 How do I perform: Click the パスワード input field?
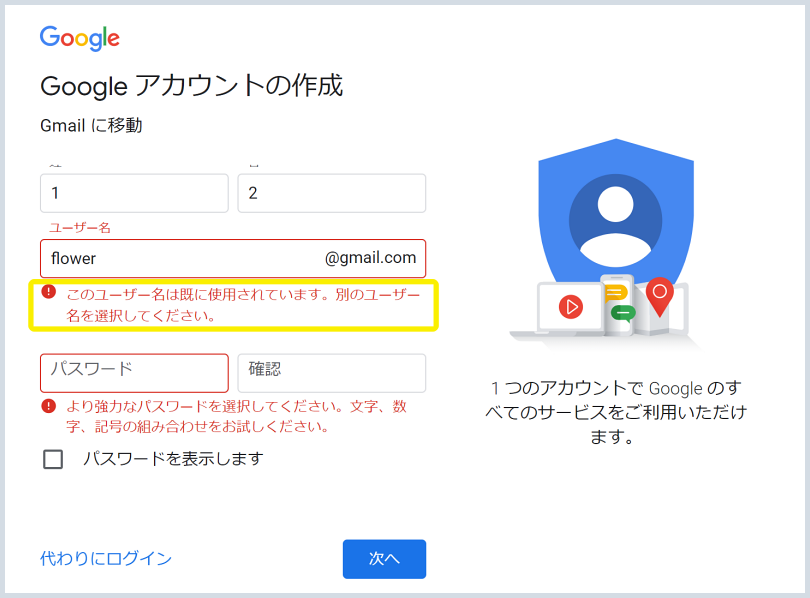pyautogui.click(x=134, y=373)
